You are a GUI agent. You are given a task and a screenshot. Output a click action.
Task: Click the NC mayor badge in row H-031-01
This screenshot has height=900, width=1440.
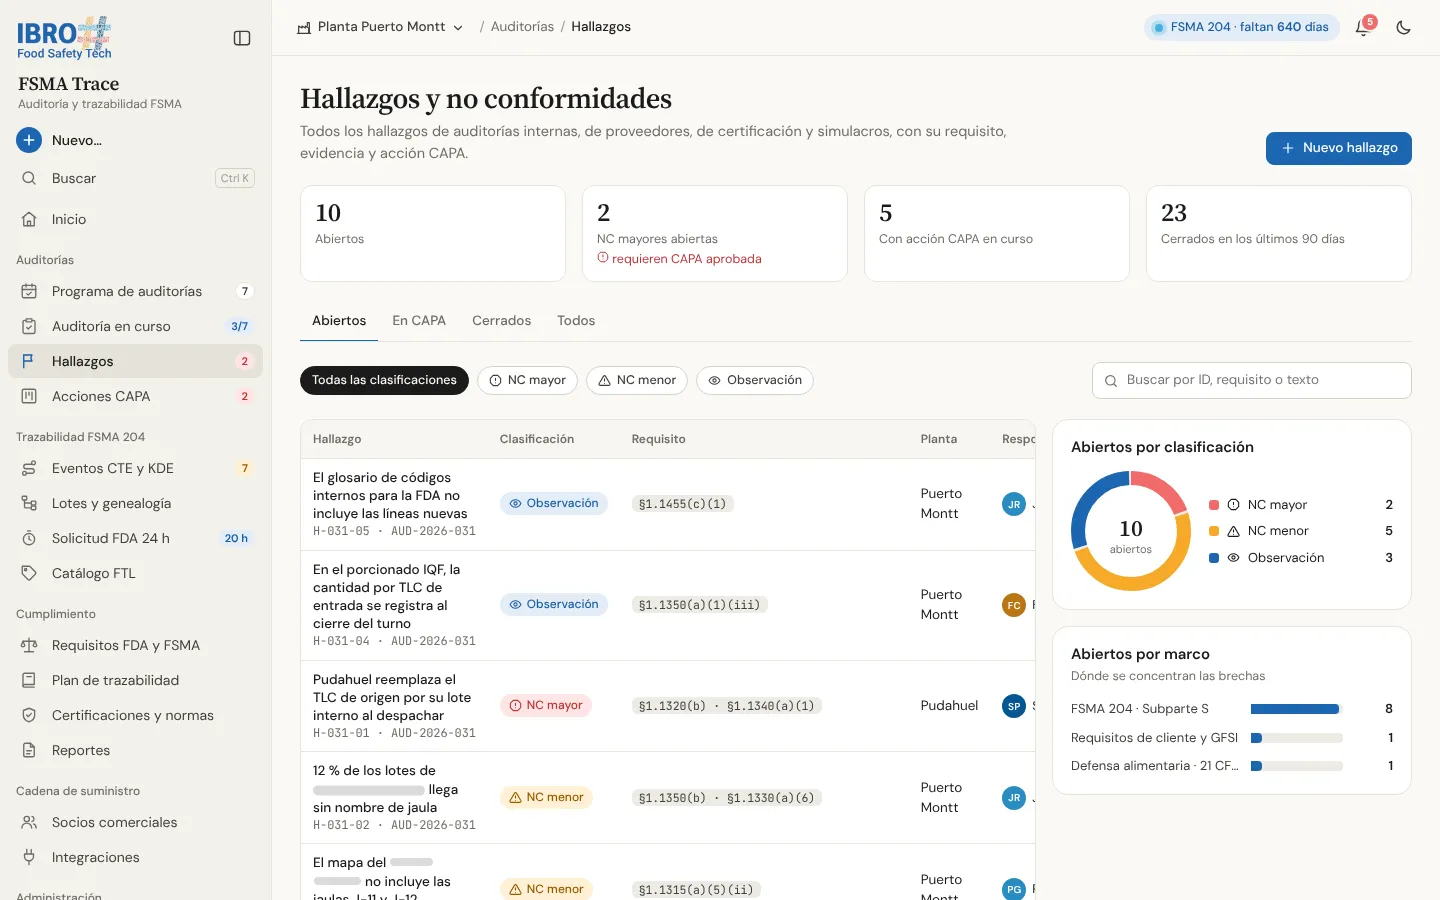(x=545, y=706)
